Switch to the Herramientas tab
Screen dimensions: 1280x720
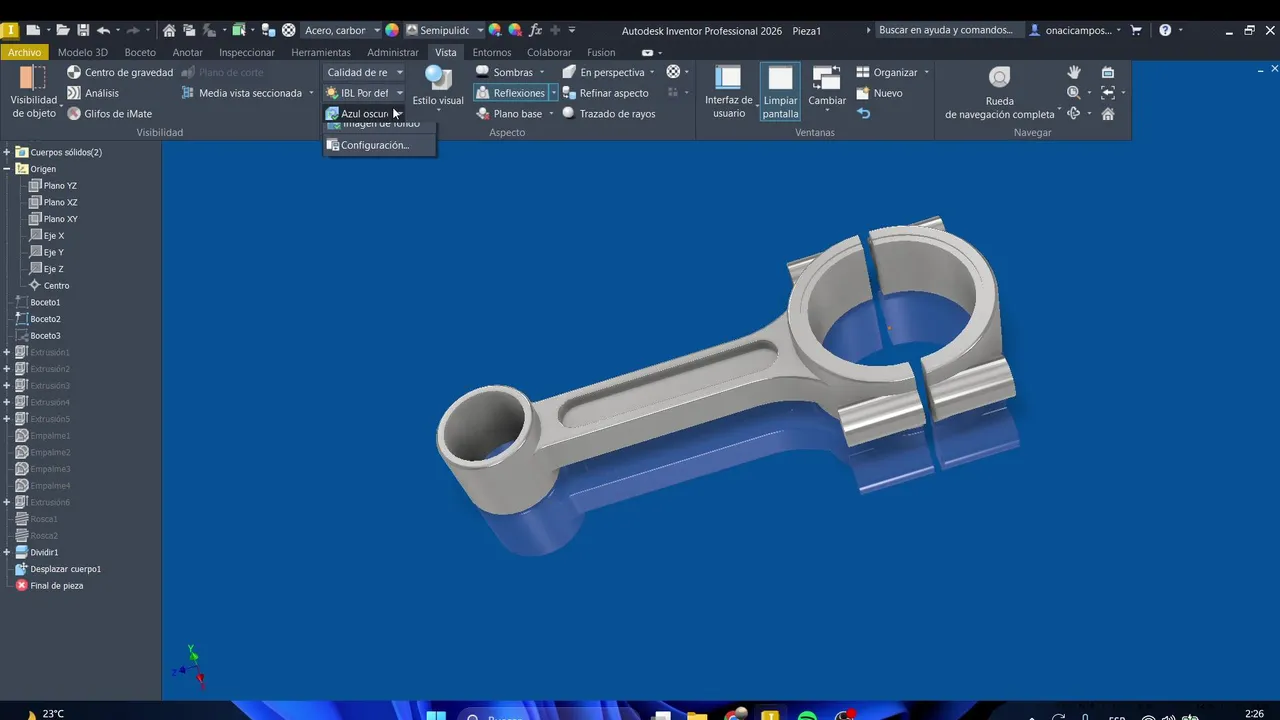point(321,52)
